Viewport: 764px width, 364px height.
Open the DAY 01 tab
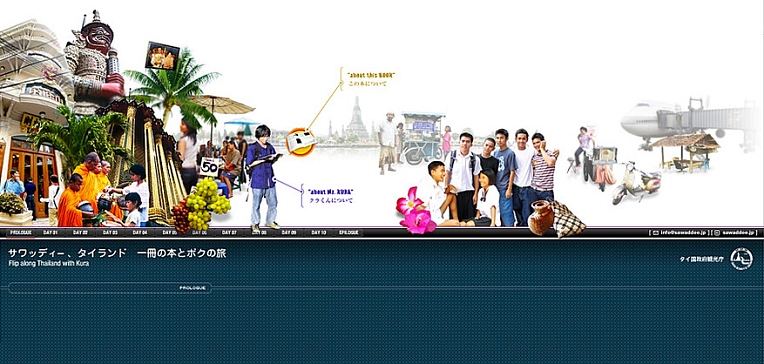50,233
